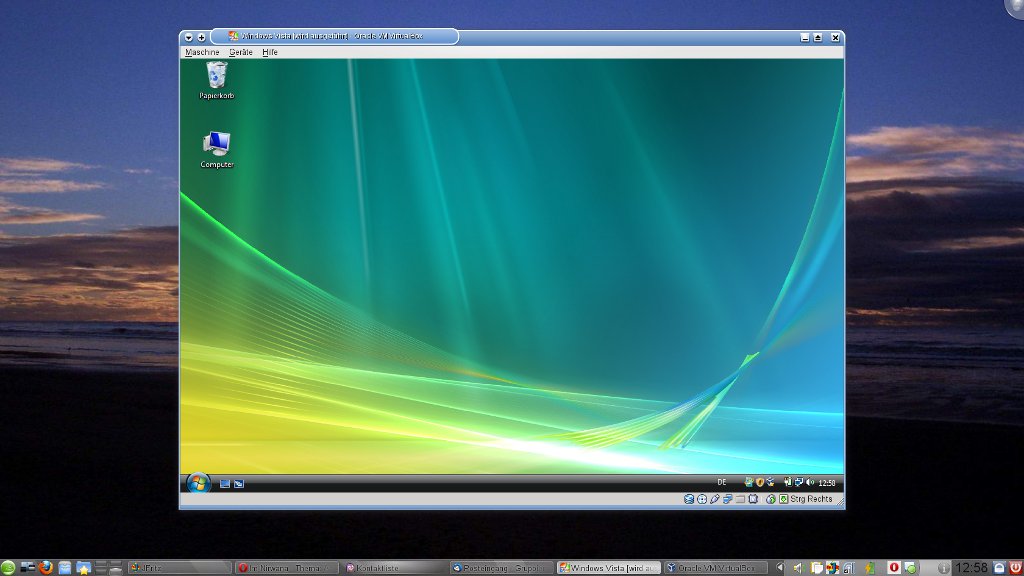Image resolution: width=1024 pixels, height=576 pixels.
Task: Click host panel volume speaker icon
Action: 799,568
